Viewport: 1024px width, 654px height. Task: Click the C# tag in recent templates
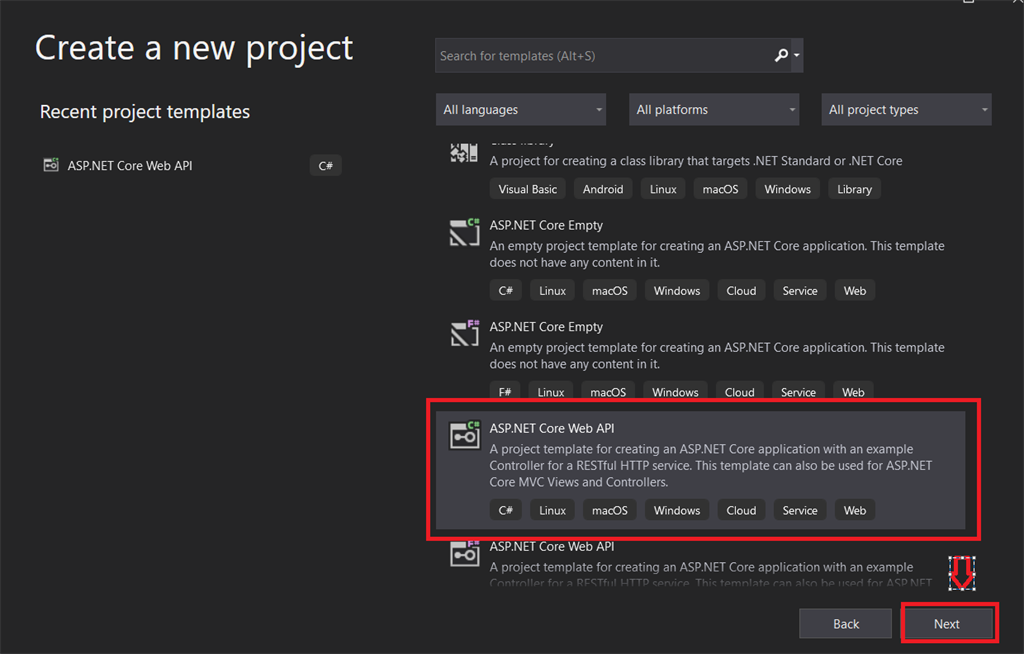pos(325,166)
